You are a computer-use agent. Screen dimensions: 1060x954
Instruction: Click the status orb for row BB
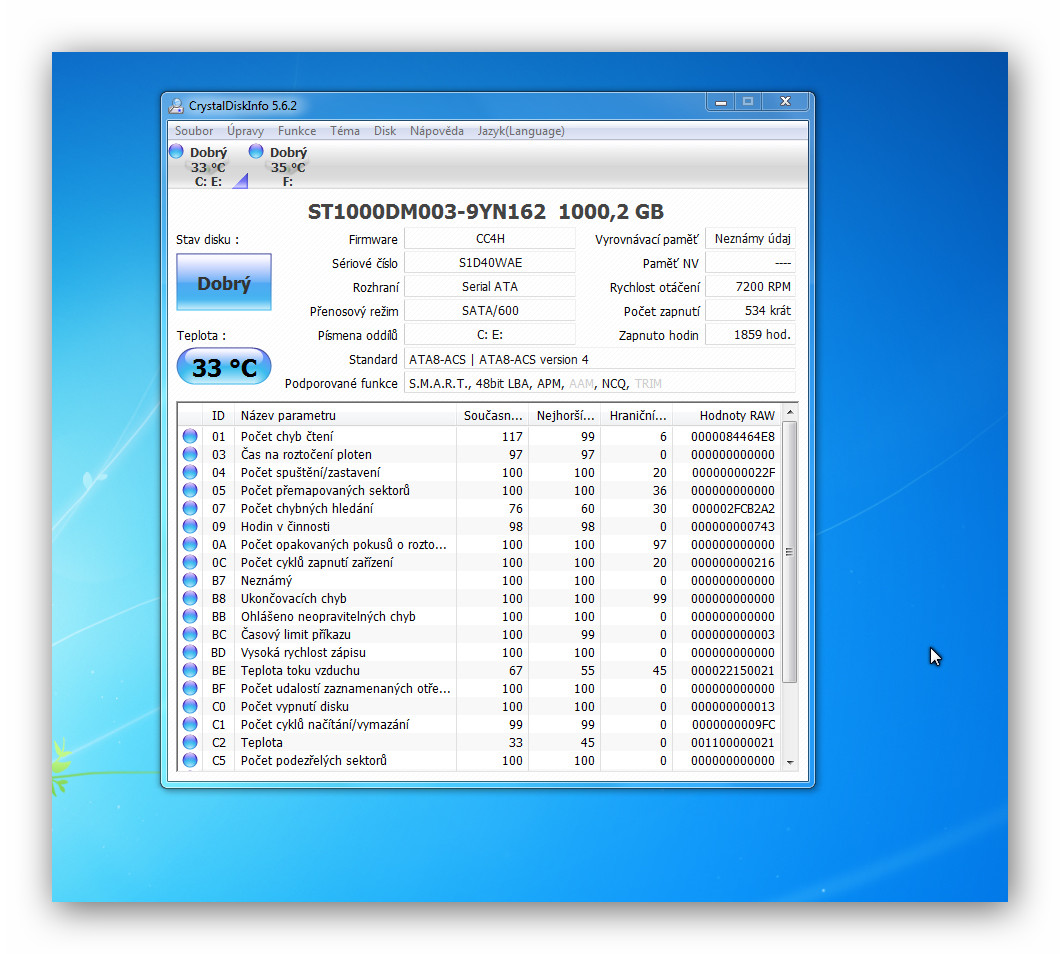(x=190, y=617)
